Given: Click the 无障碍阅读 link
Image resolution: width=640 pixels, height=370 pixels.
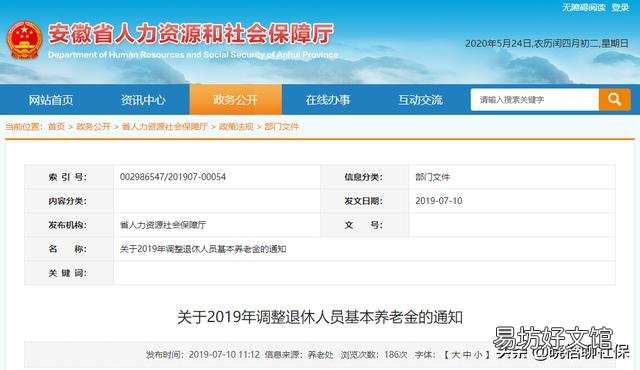Looking at the screenshot, I should 584,7.
